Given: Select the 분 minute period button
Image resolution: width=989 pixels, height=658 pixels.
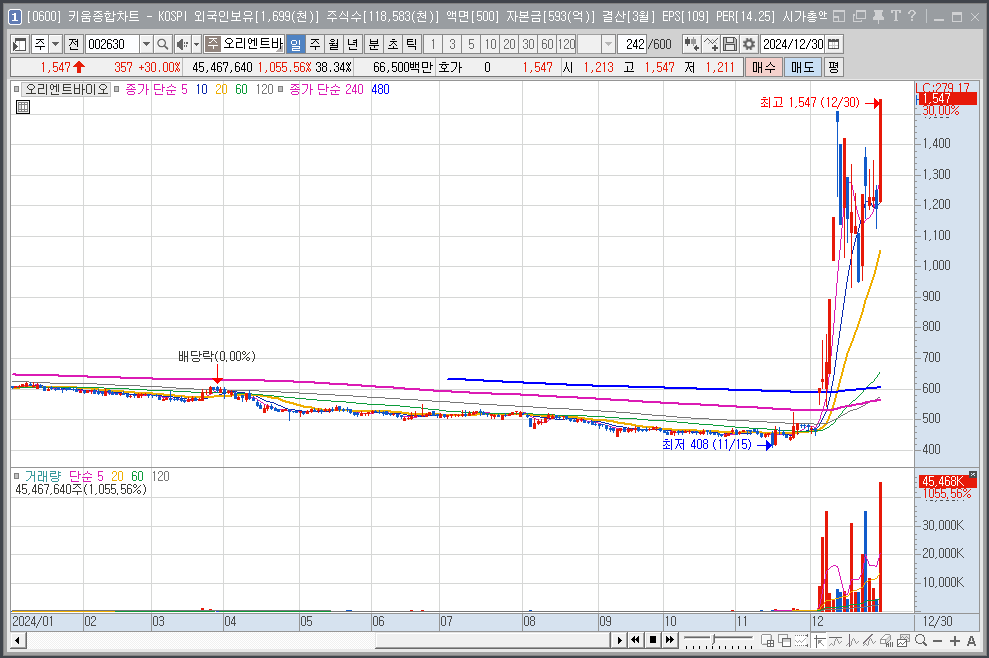Looking at the screenshot, I should pyautogui.click(x=374, y=44).
